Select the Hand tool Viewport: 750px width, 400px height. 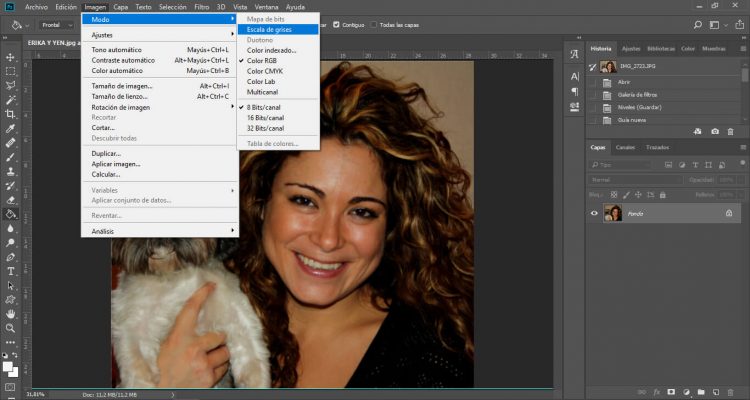(10, 314)
